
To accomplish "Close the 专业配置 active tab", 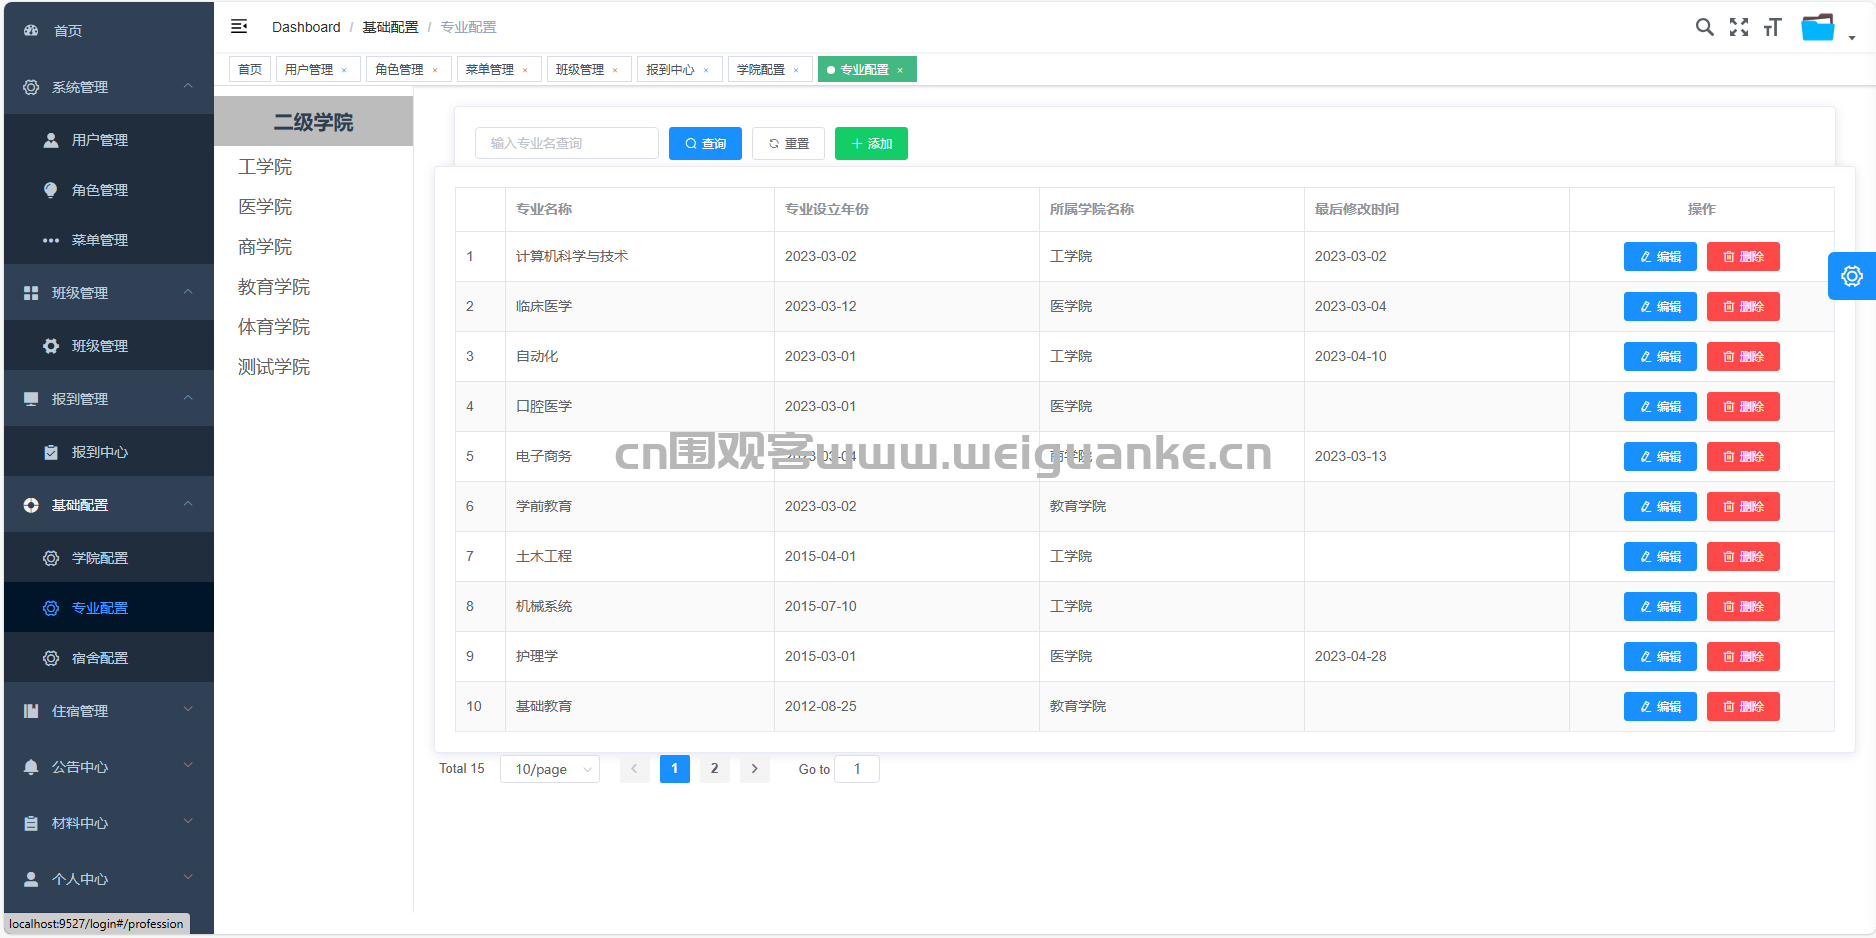I will 900,70.
